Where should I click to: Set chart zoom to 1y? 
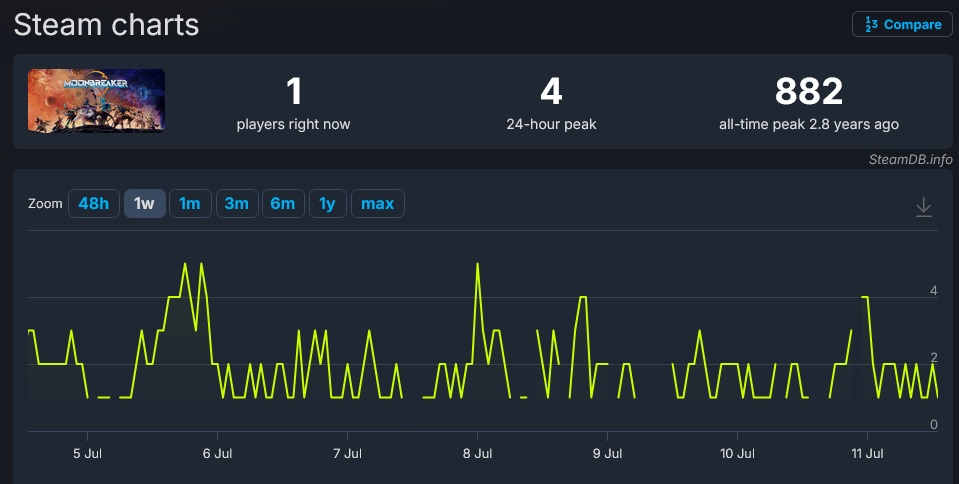(x=328, y=204)
